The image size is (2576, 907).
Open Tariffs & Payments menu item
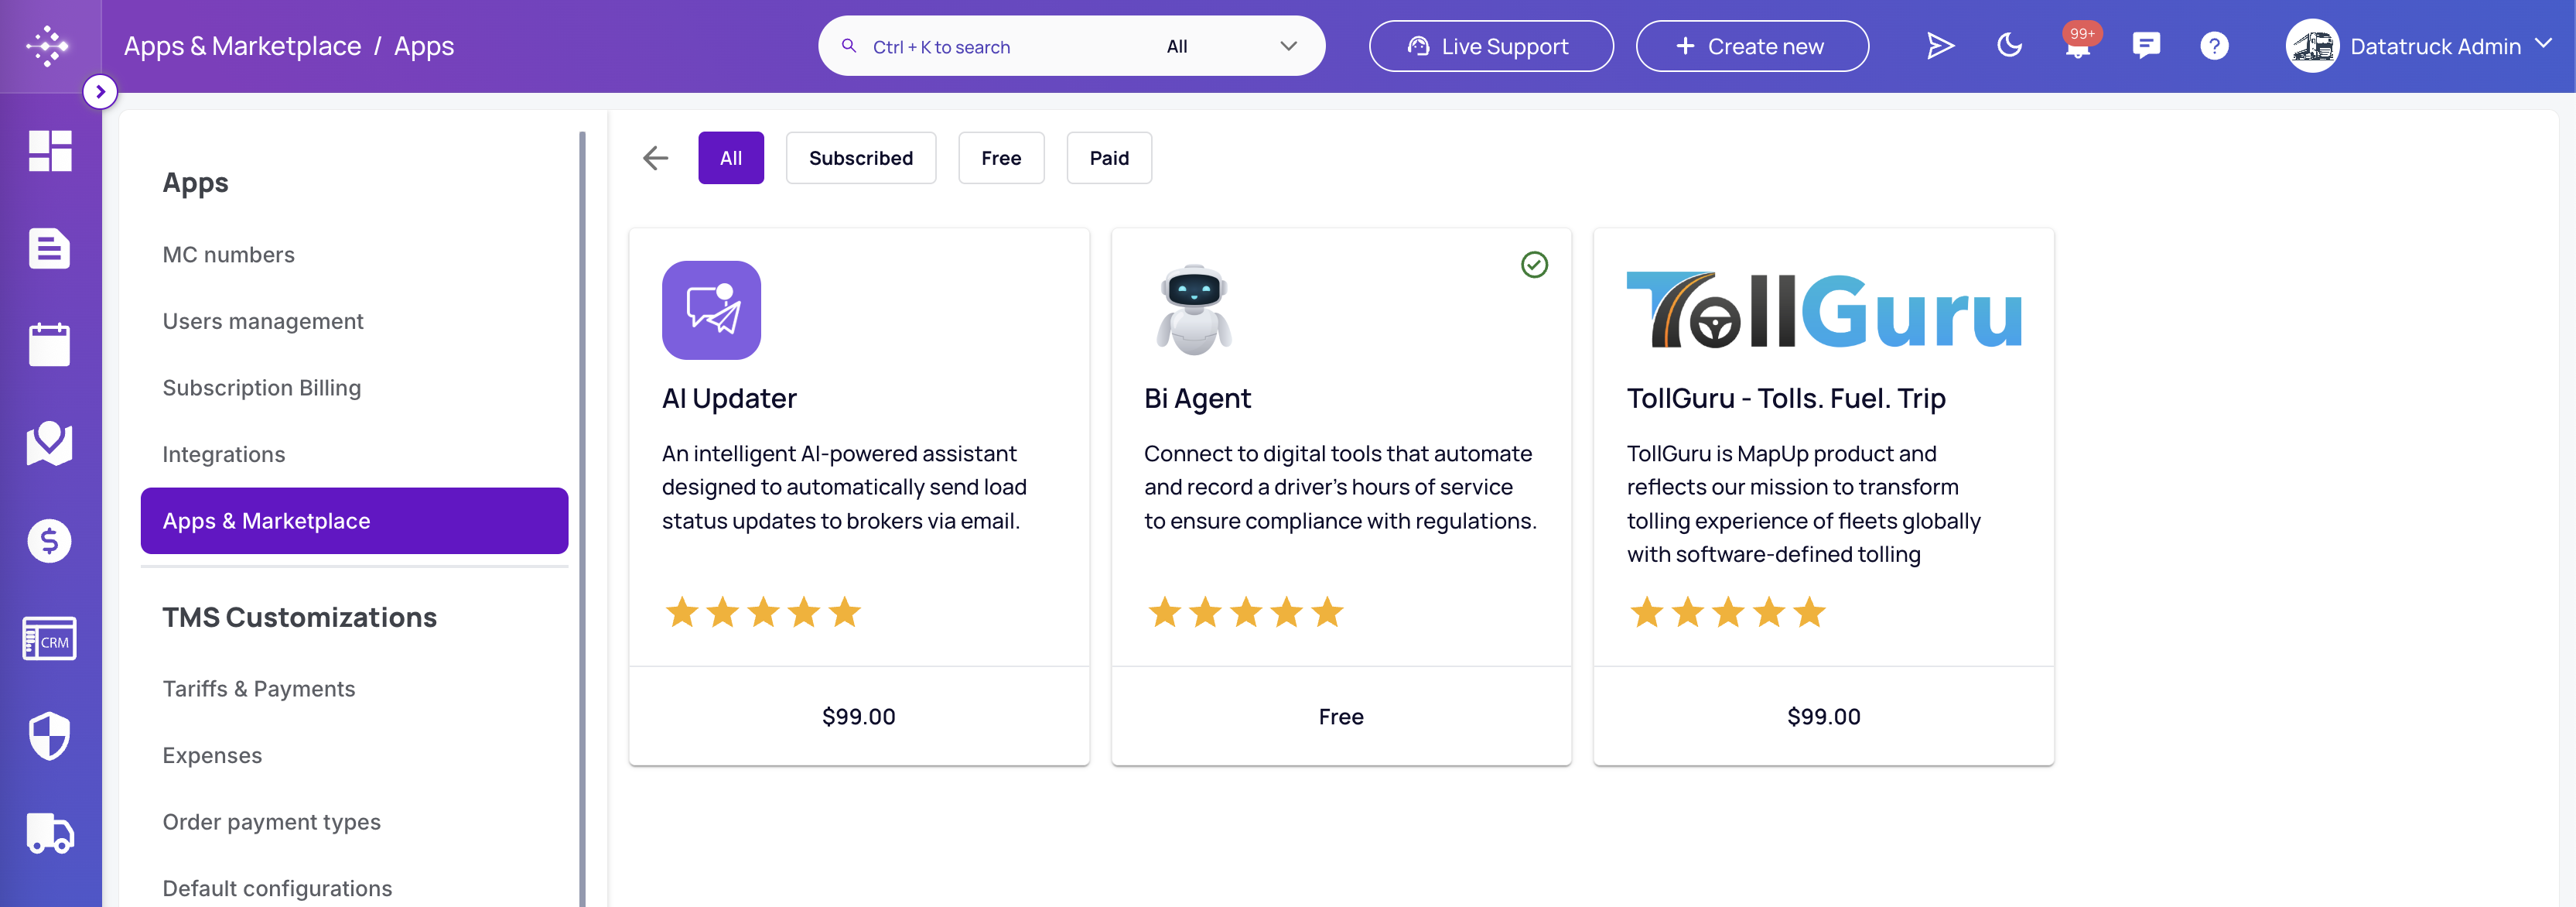coord(354,689)
